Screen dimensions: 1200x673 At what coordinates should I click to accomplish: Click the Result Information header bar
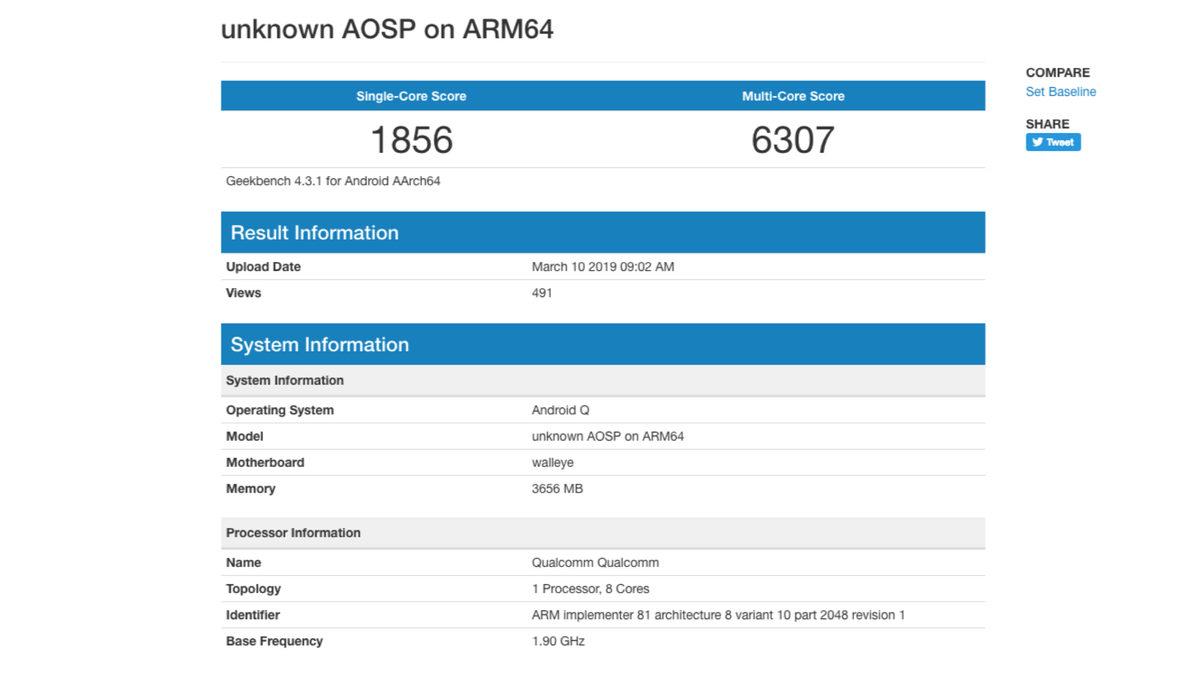pyautogui.click(x=314, y=232)
